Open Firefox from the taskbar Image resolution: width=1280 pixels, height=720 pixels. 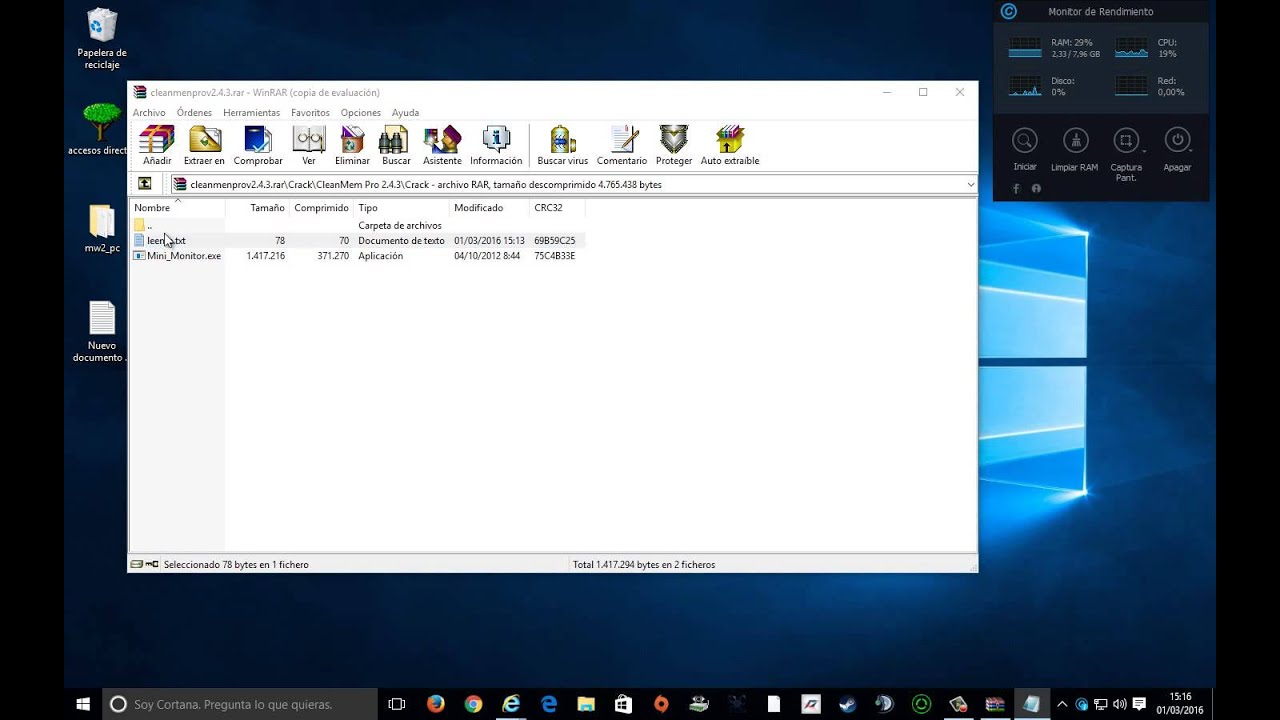click(435, 704)
